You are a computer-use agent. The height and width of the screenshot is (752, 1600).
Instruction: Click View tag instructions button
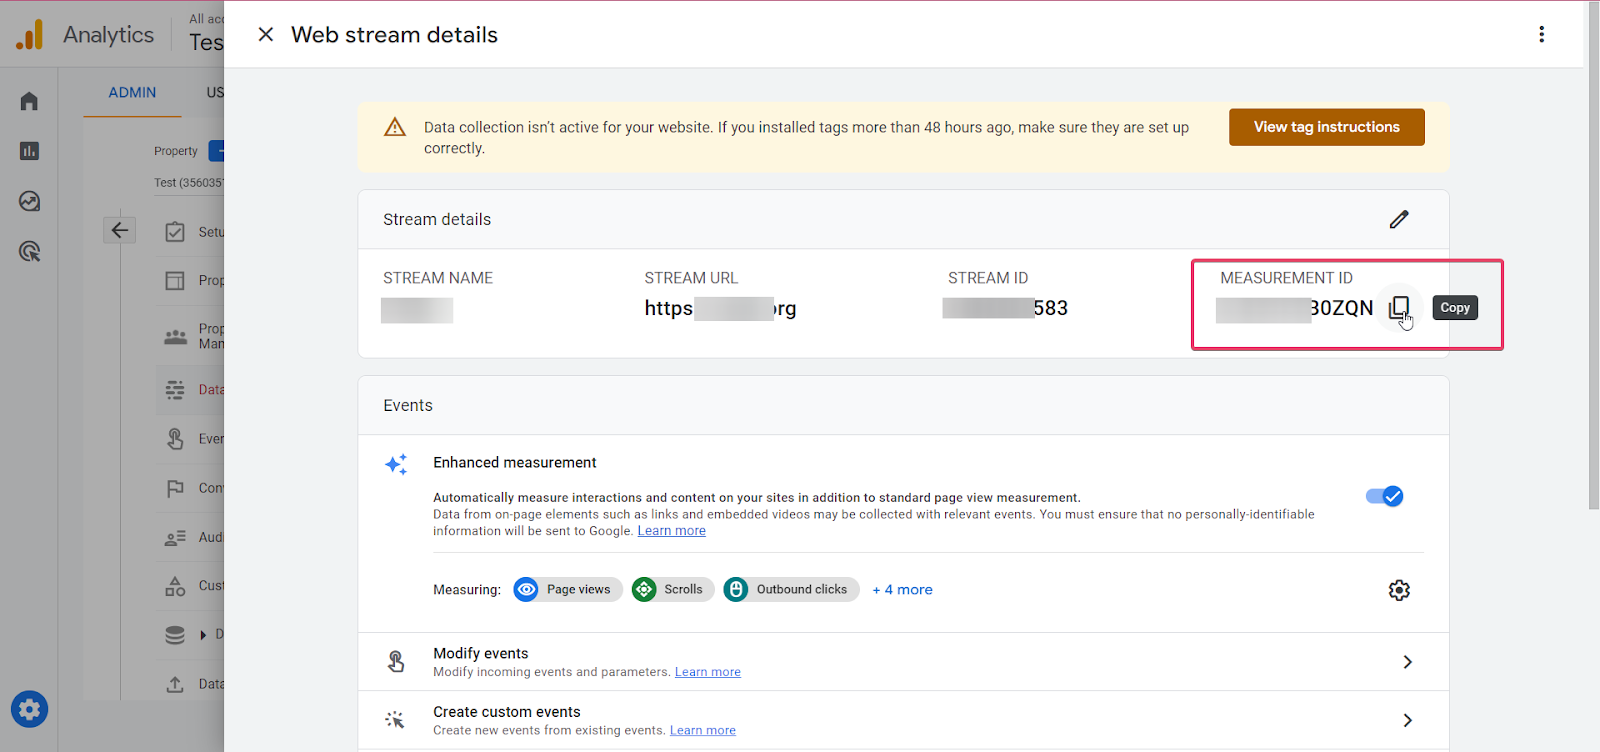coord(1326,127)
